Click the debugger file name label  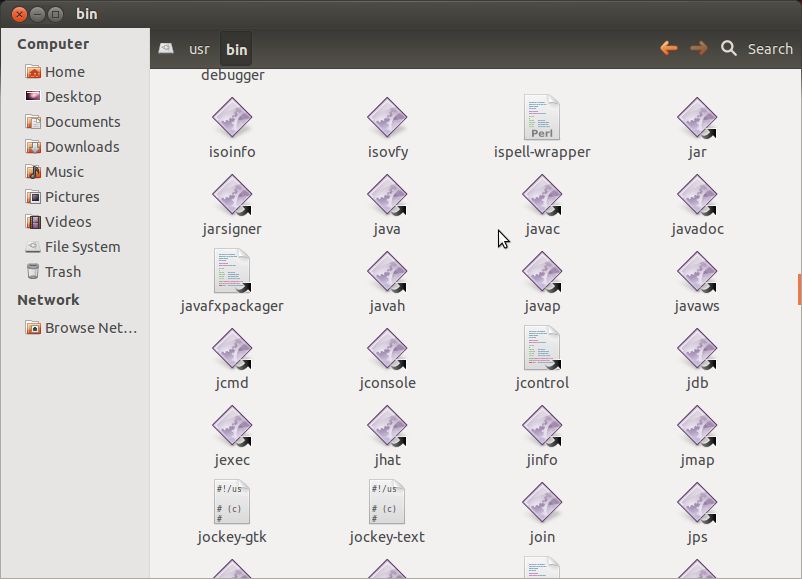click(x=233, y=75)
